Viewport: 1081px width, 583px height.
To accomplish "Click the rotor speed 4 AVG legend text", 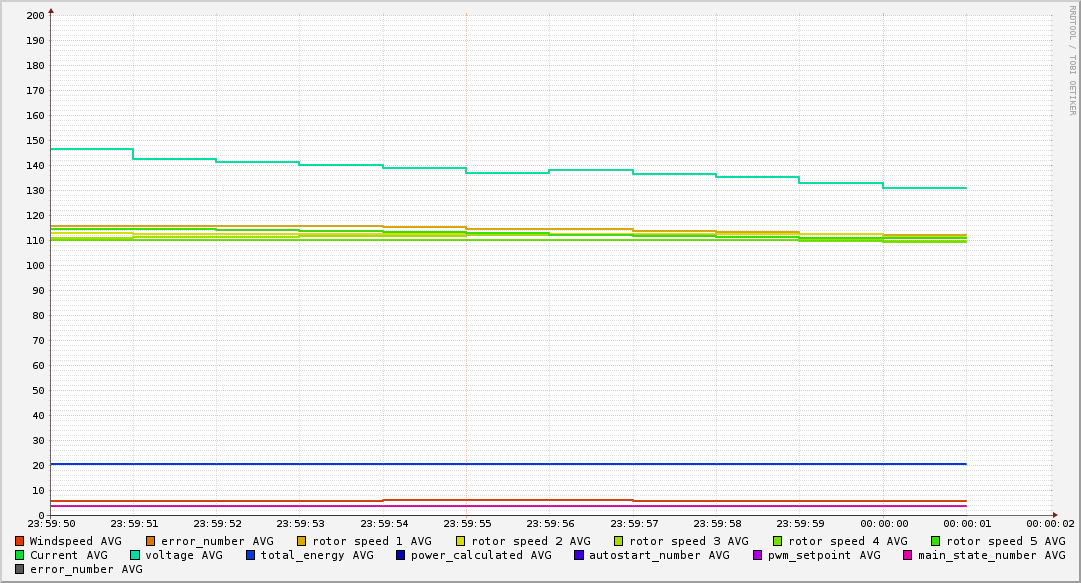I will [847, 541].
